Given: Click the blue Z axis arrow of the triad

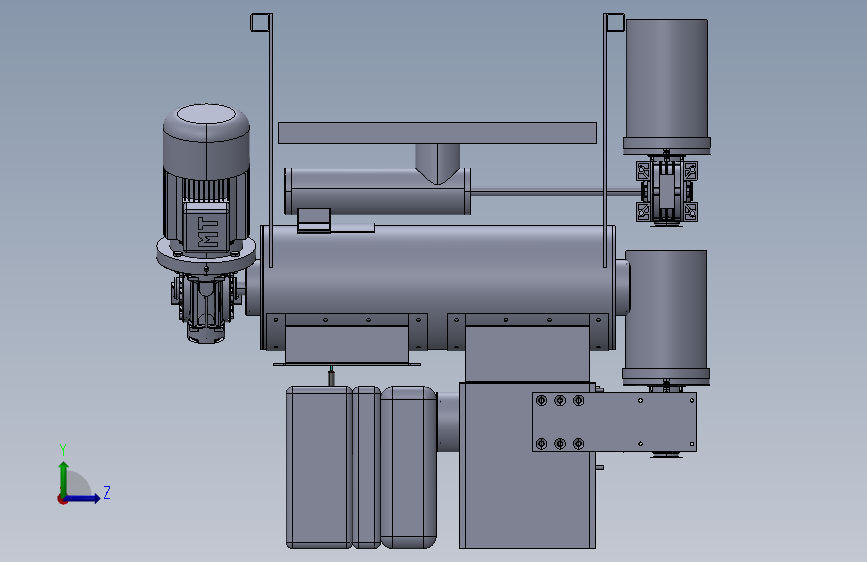Looking at the screenshot, I should [84, 498].
